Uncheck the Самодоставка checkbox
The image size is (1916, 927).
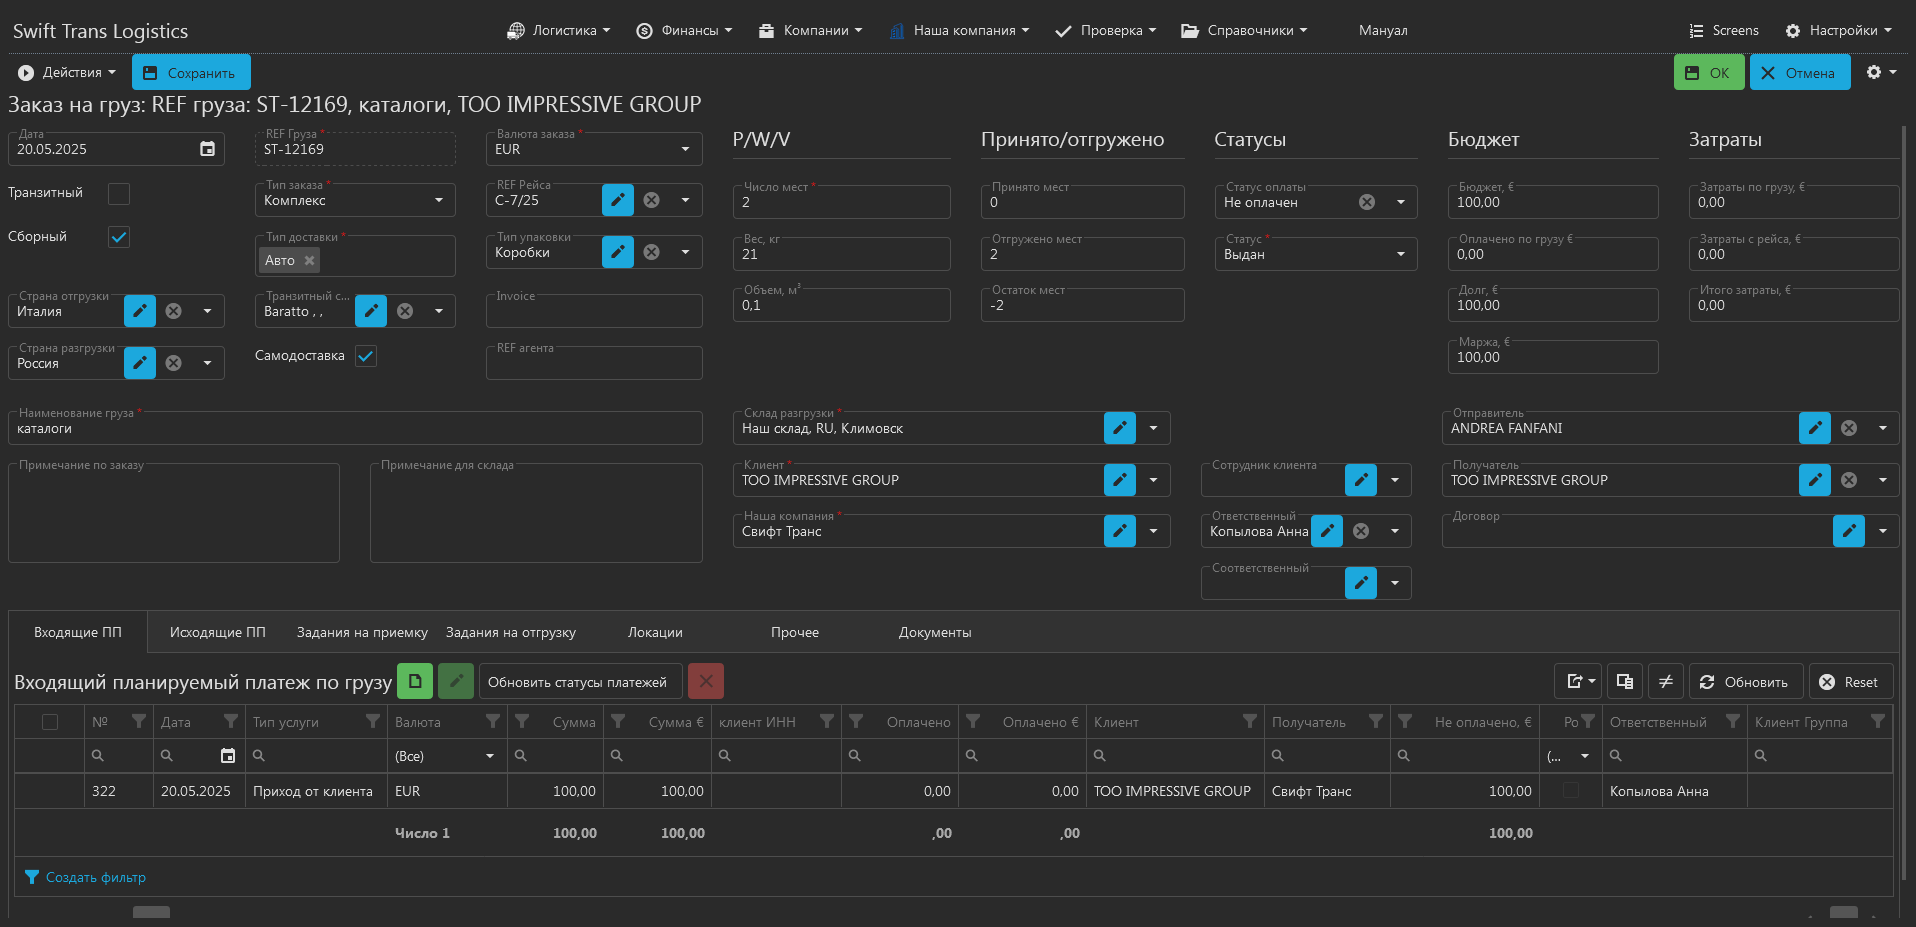[366, 356]
